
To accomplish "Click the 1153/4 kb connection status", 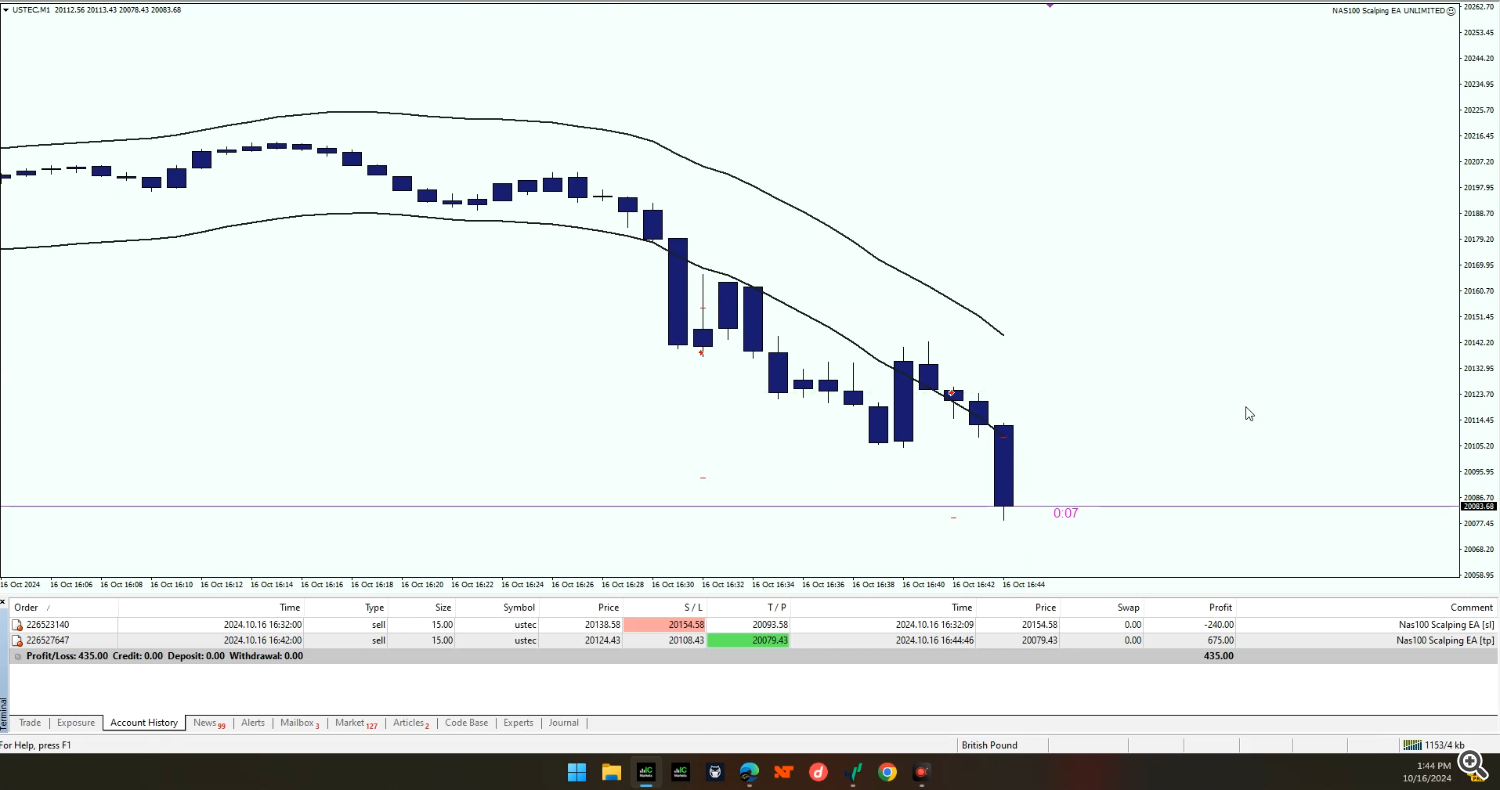I will [x=1444, y=745].
